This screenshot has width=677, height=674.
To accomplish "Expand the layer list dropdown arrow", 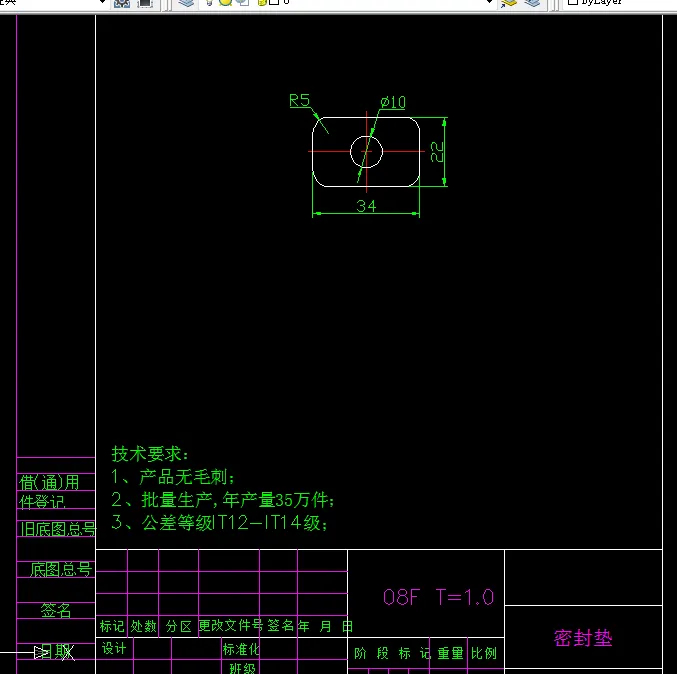I will (489, 2).
